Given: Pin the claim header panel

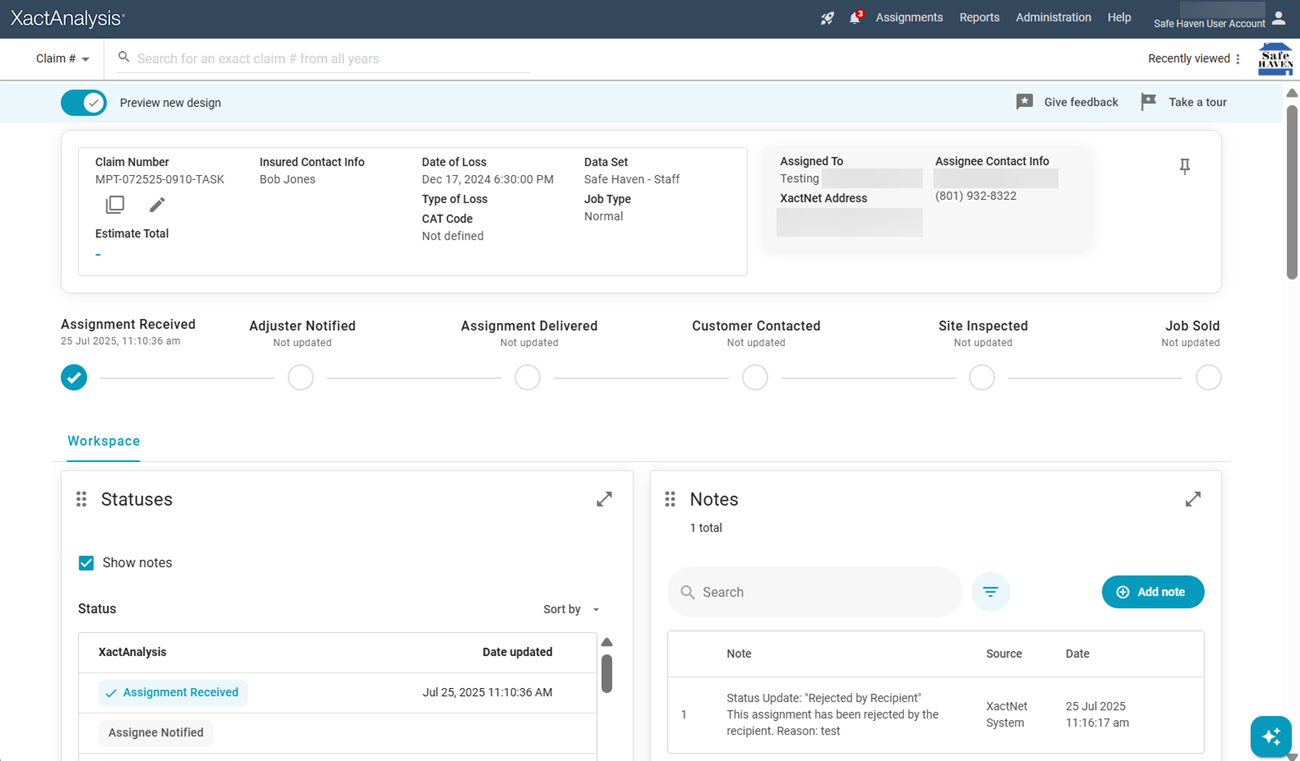Looking at the screenshot, I should (x=1184, y=167).
